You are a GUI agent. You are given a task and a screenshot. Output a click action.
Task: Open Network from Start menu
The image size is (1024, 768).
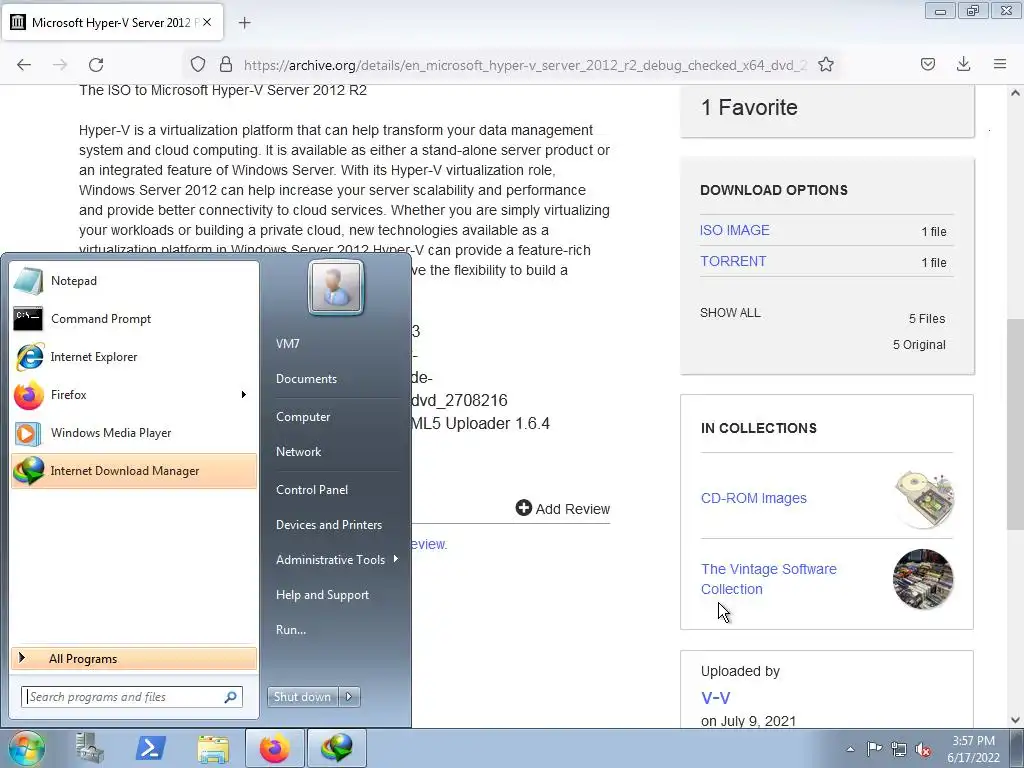coord(298,452)
